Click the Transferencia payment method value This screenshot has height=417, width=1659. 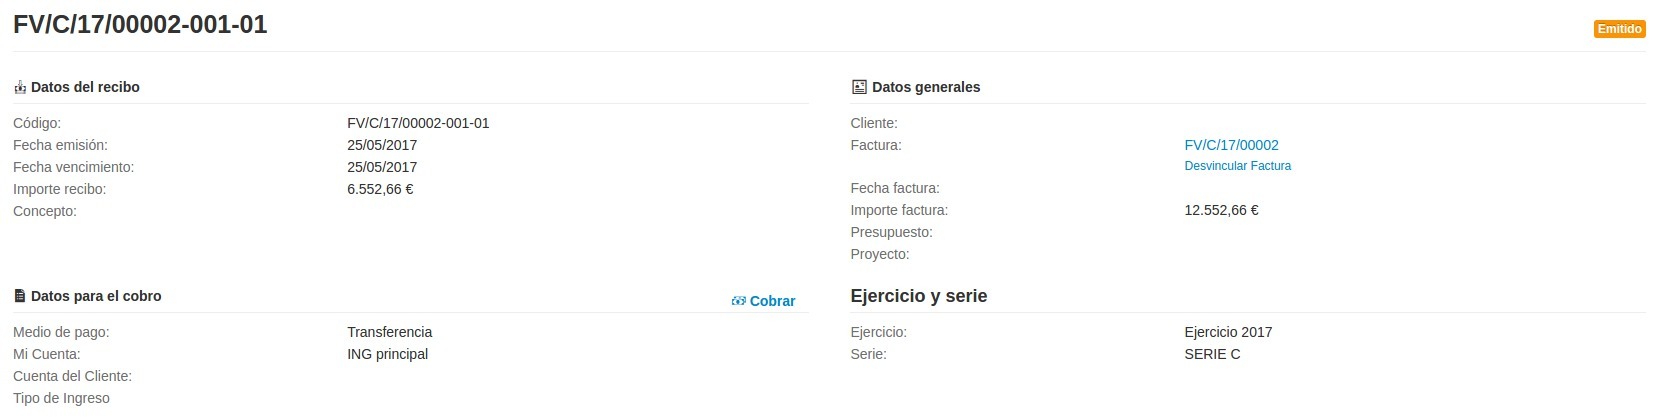[x=389, y=332]
